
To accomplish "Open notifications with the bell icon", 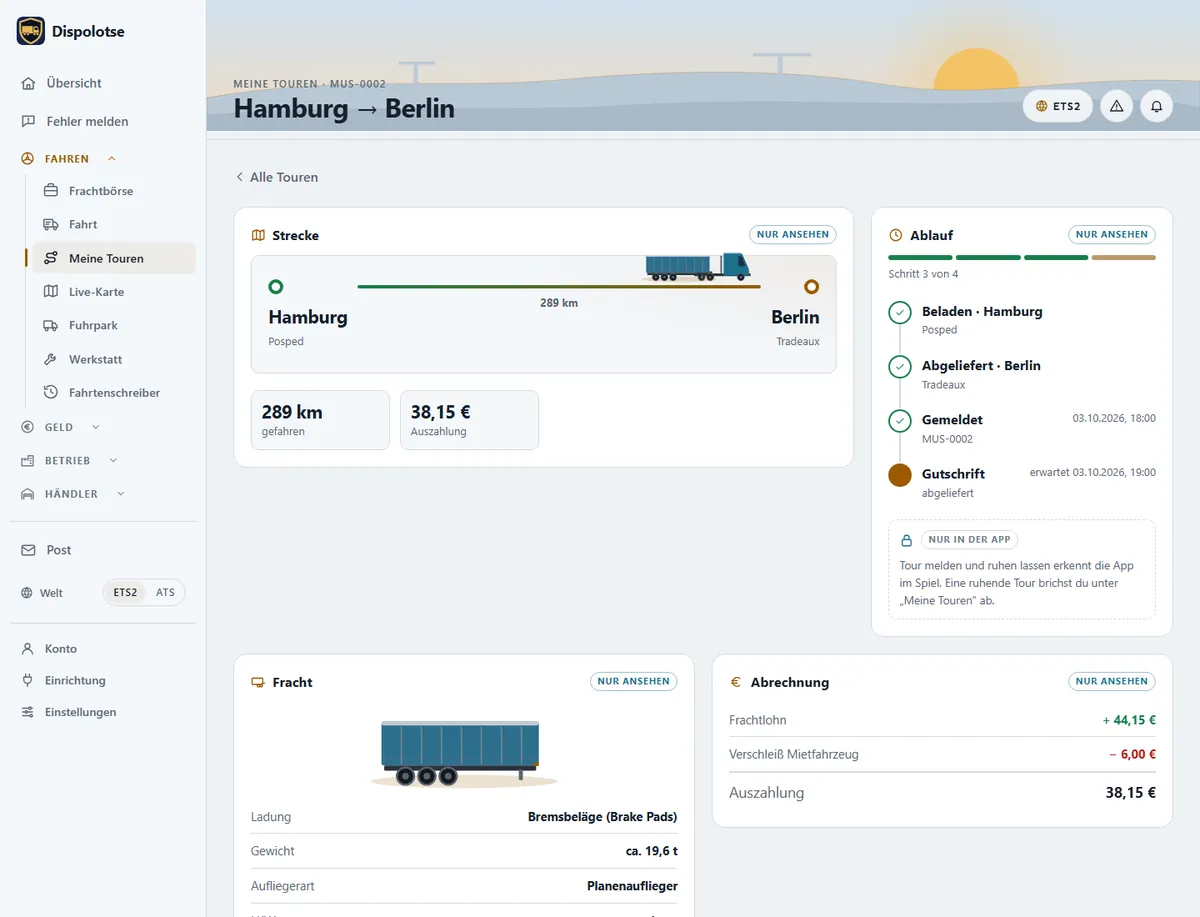I will coord(1157,106).
